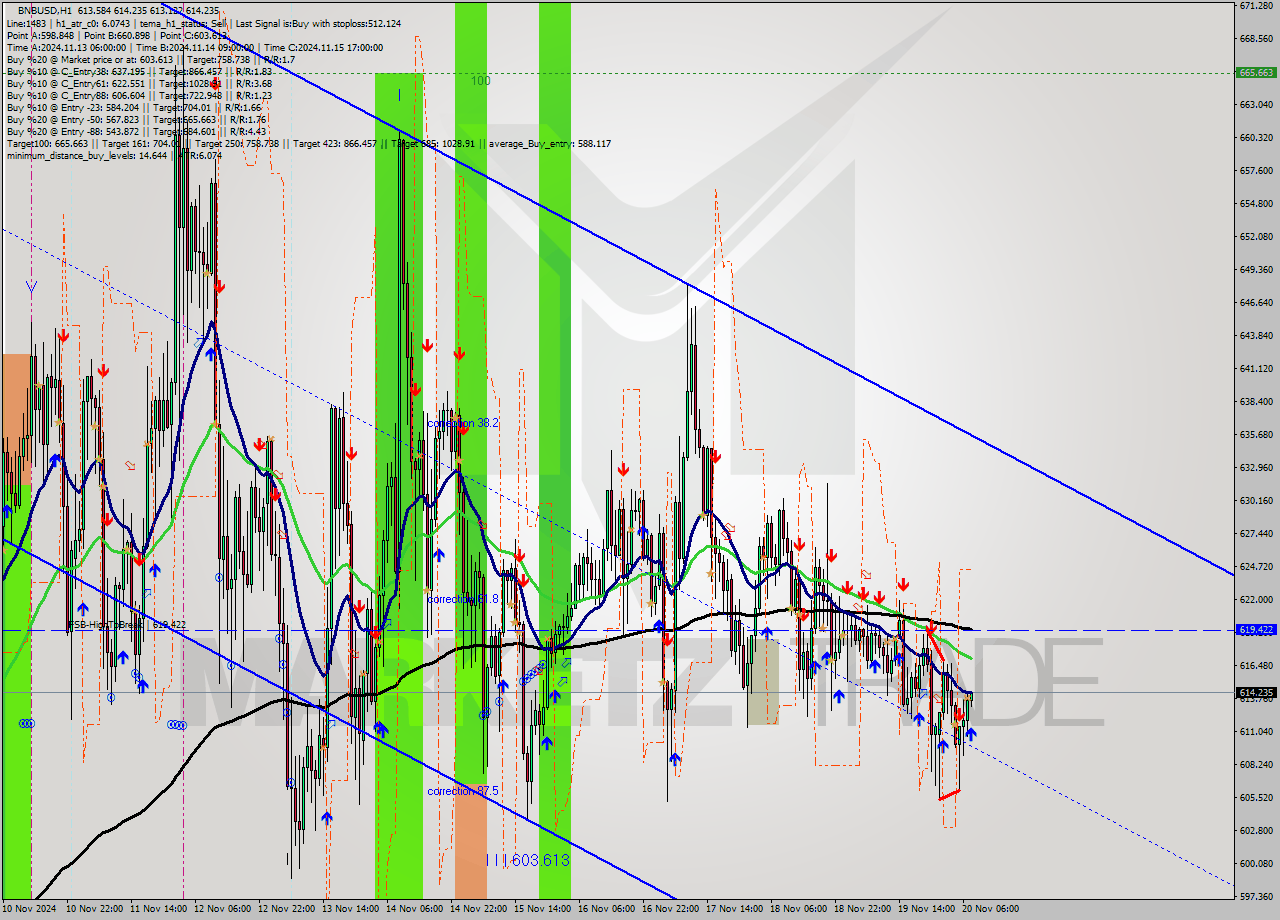Click the '16 Nov 22:00' time label
Screen dimensions: 1280x920
coord(670,909)
